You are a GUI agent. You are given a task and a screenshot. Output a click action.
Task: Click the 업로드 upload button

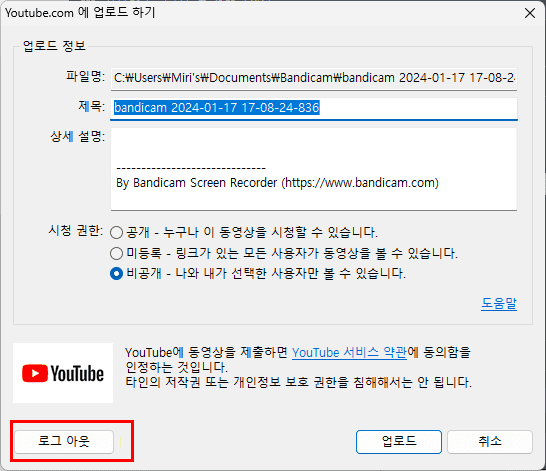pos(399,441)
